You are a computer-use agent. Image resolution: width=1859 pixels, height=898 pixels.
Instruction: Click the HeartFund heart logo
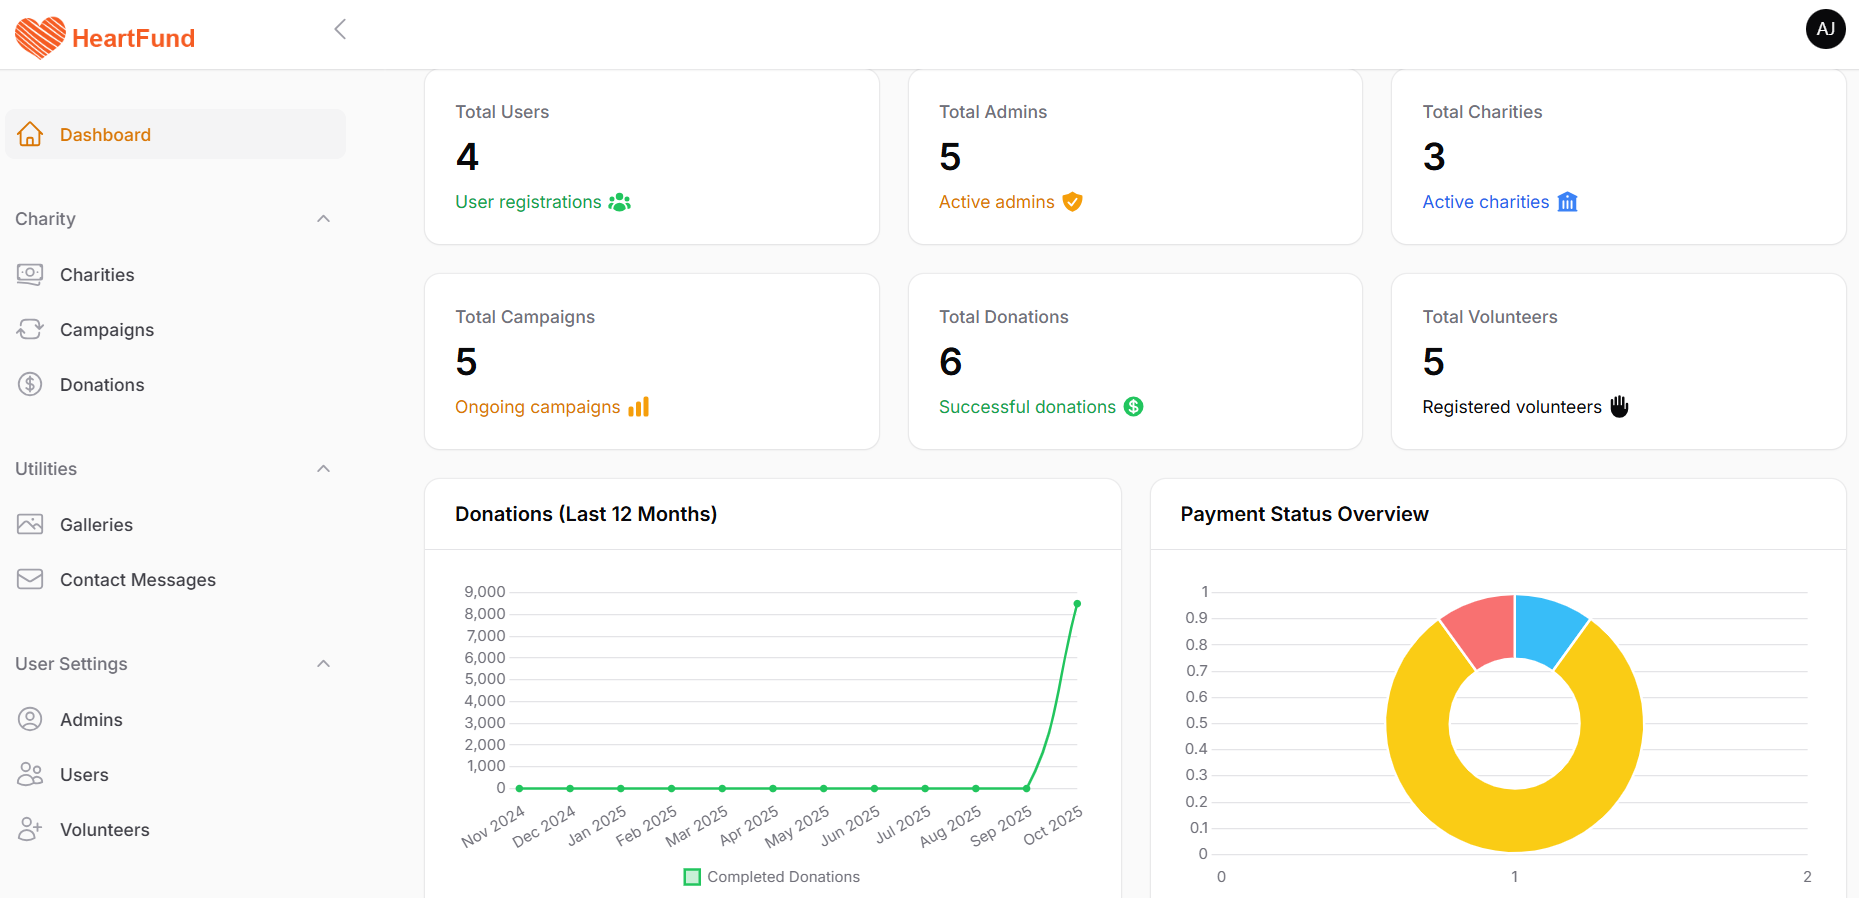coord(40,38)
